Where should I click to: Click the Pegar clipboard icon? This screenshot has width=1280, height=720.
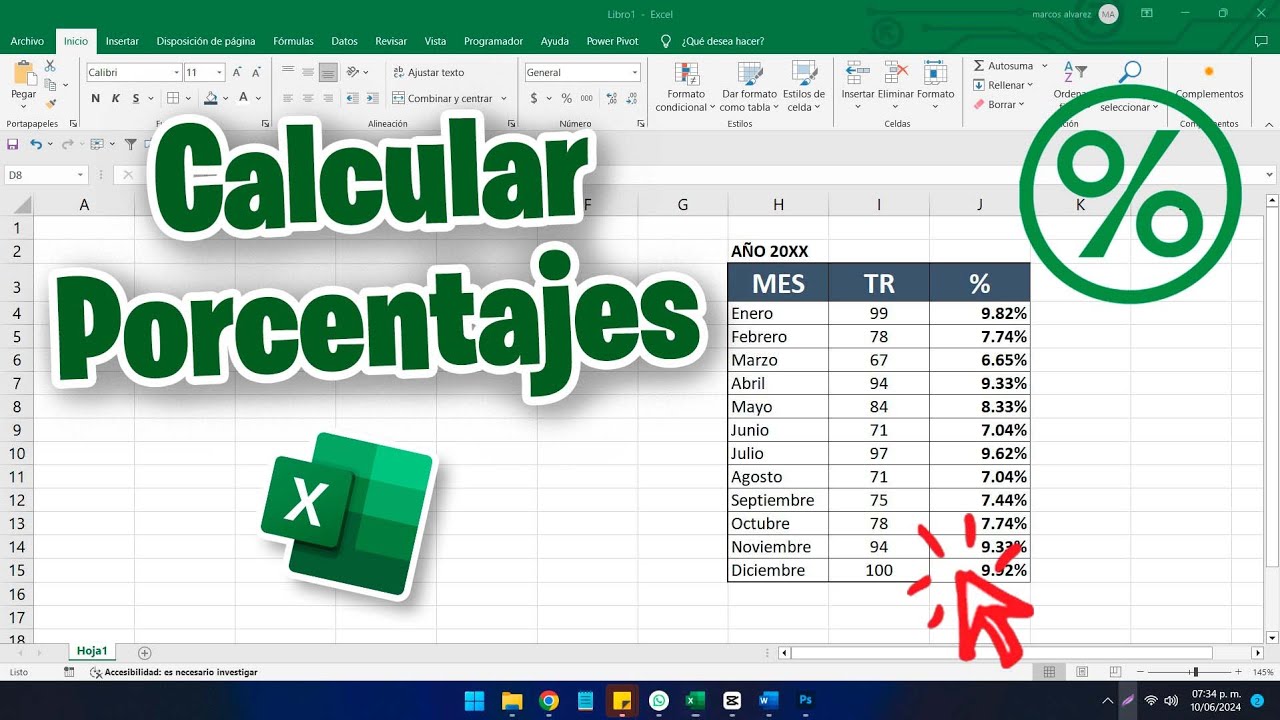point(24,73)
